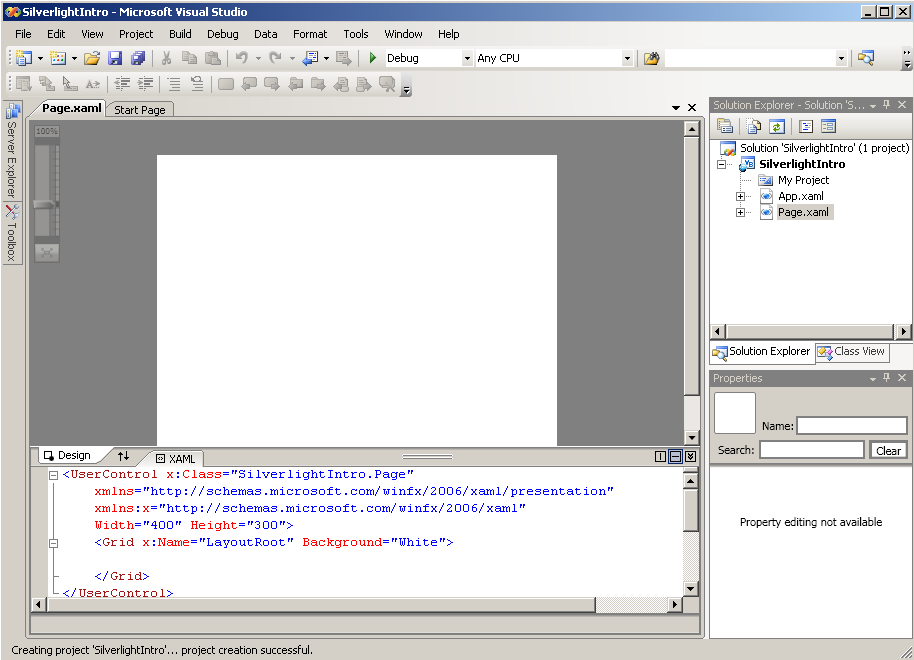Screen dimensions: 914x660
Task: Select the Design view tab
Action: click(x=68, y=455)
